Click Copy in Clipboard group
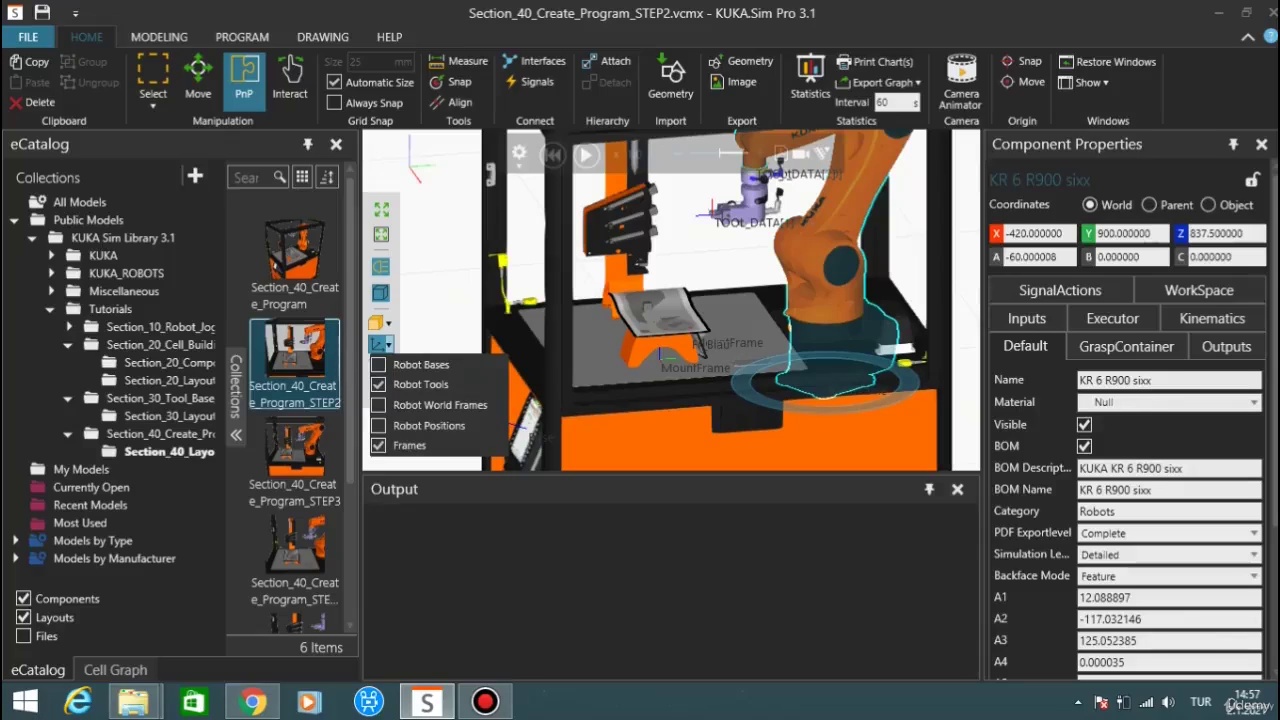This screenshot has width=1280, height=720. pos(29,62)
